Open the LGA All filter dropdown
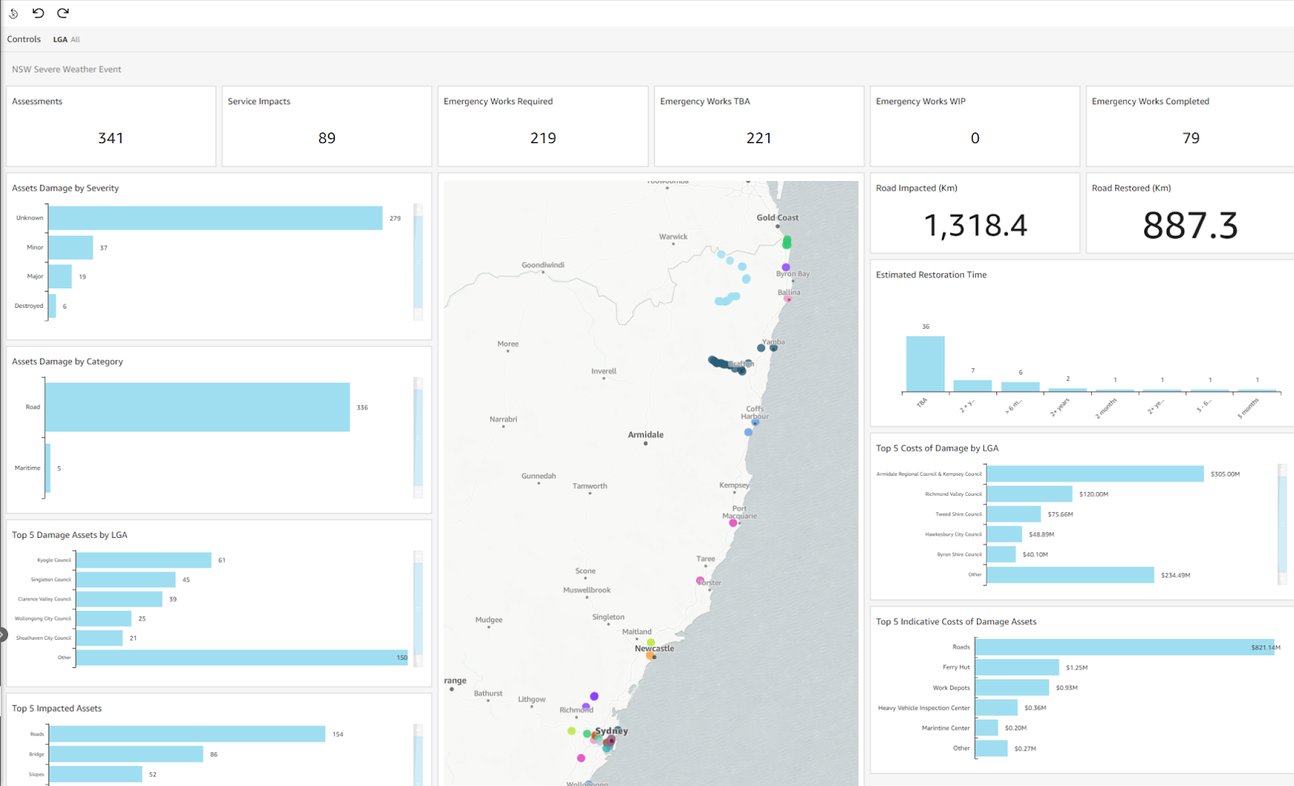The height and width of the screenshot is (786, 1294). click(x=68, y=39)
